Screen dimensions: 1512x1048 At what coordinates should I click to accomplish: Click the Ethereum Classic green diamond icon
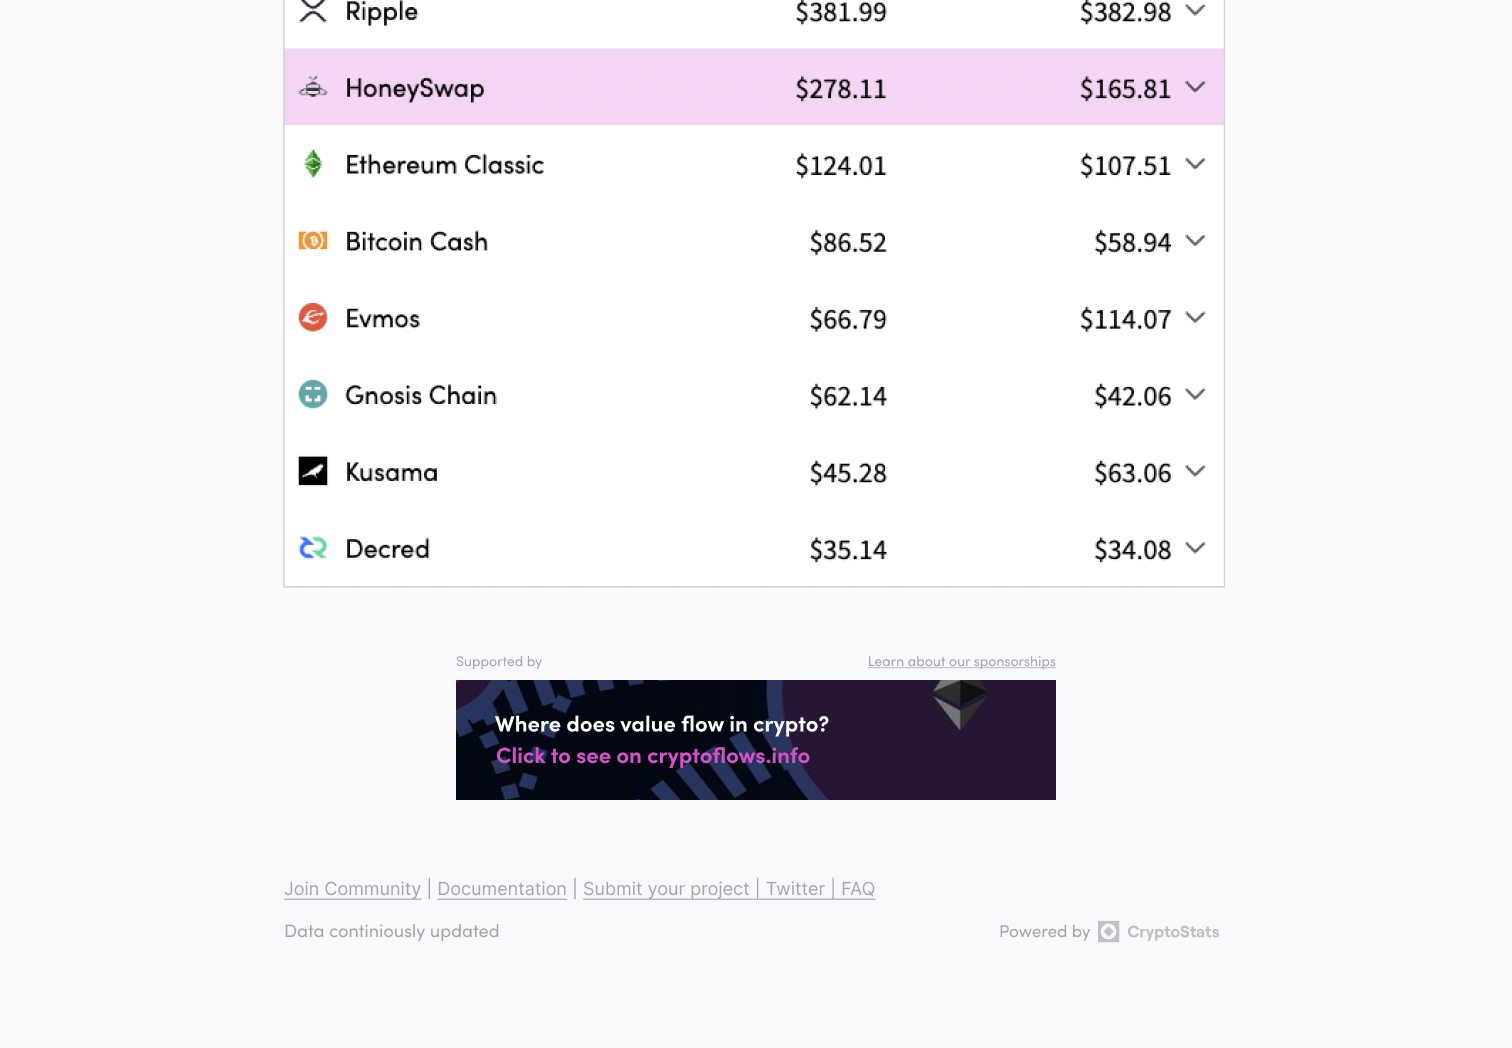point(313,164)
